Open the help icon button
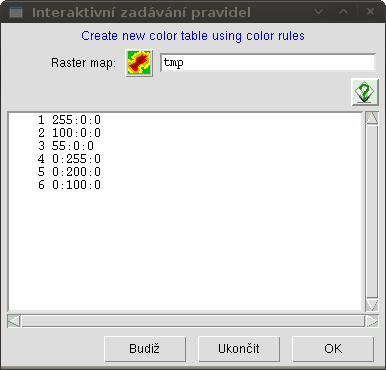The width and height of the screenshot is (386, 370). coord(365,92)
